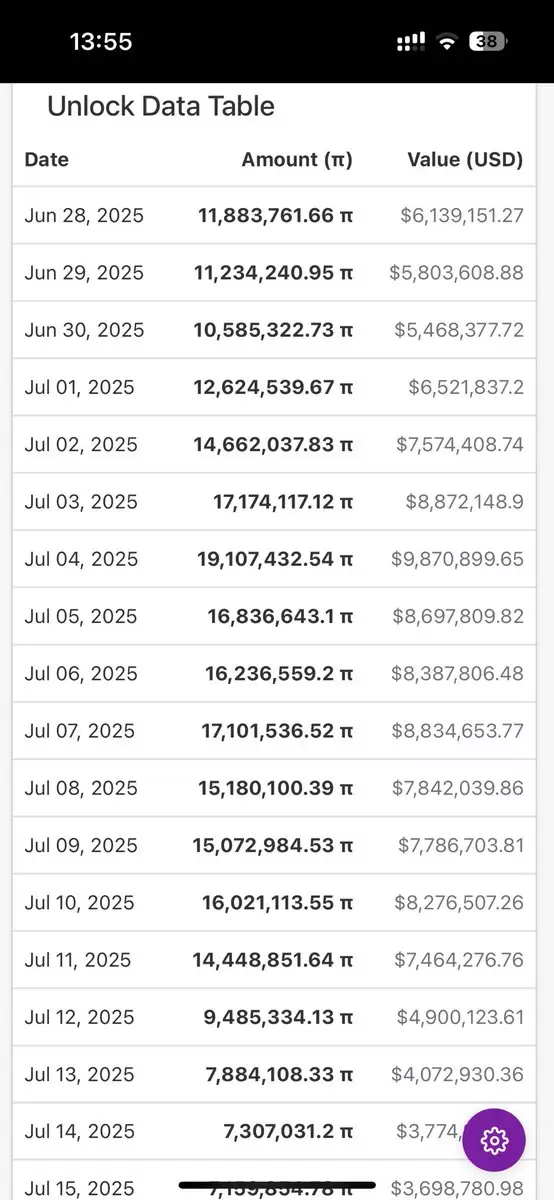The width and height of the screenshot is (554, 1200).
Task: Sort by the Date column header
Action: pyautogui.click(x=46, y=159)
